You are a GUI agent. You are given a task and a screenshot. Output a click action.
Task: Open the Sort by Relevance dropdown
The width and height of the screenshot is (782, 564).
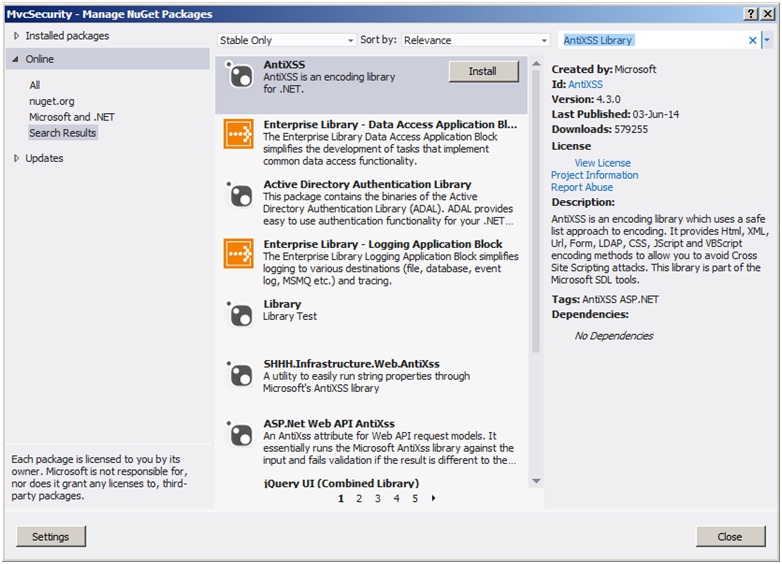(475, 40)
